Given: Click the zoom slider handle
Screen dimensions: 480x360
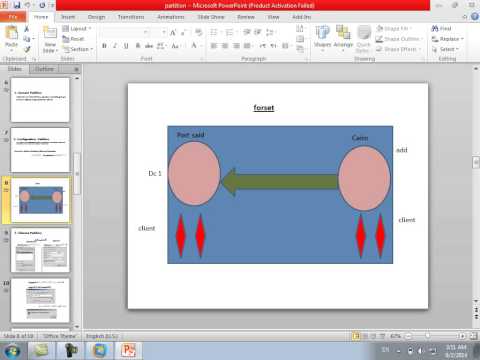Looking at the screenshot, I should (x=428, y=336).
